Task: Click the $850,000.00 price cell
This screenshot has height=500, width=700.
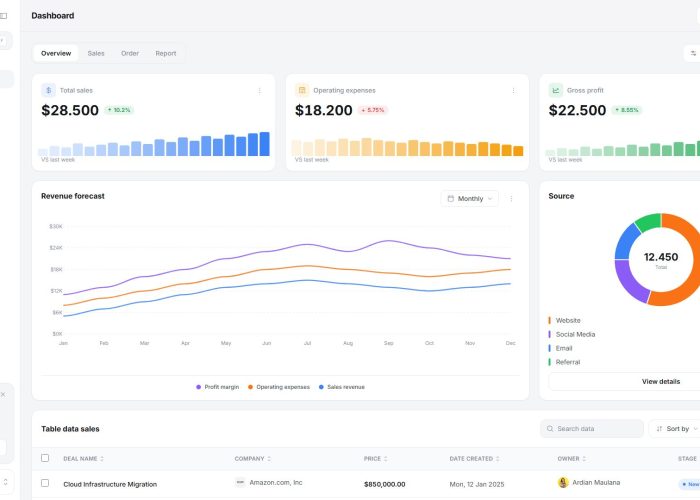Action: coord(385,484)
